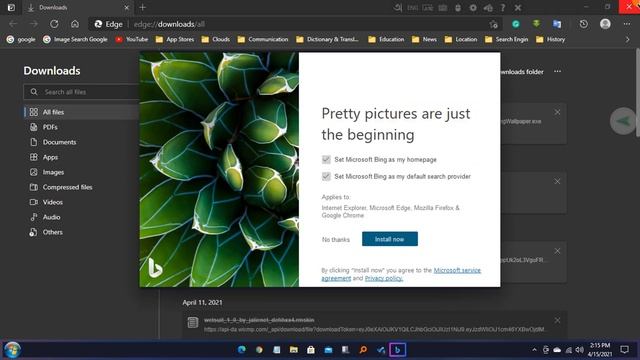Open File Explorer from taskbar
Screen dimensions: 640x360
click(x=293, y=350)
